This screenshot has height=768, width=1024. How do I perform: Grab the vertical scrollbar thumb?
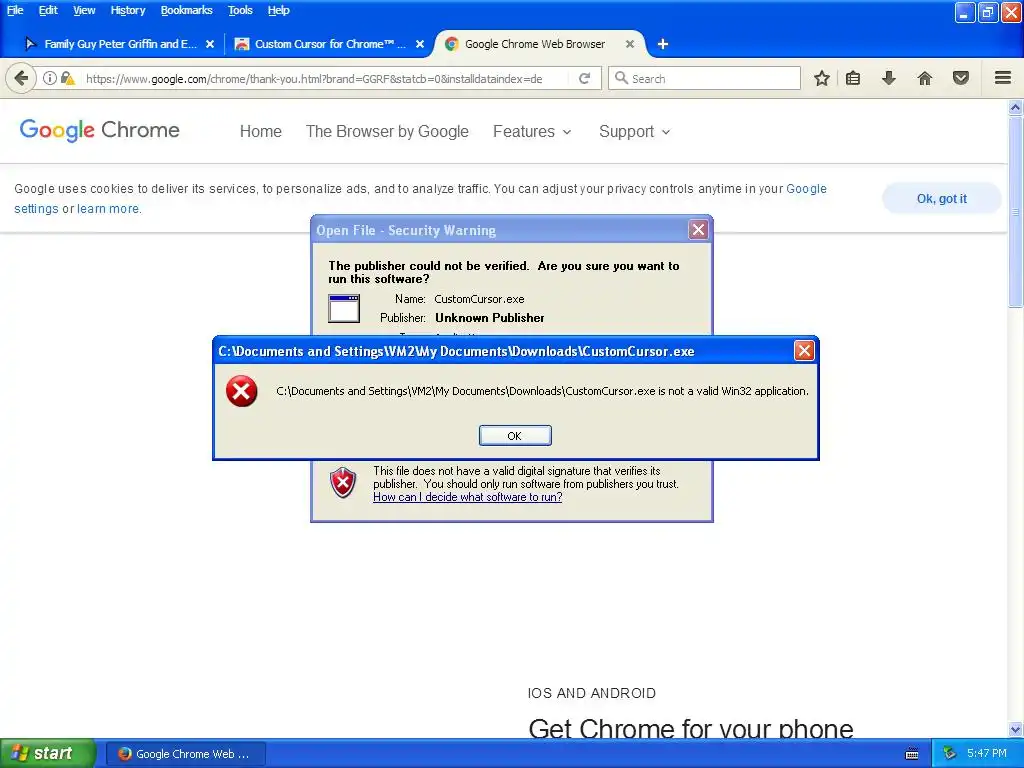pos(1016,211)
